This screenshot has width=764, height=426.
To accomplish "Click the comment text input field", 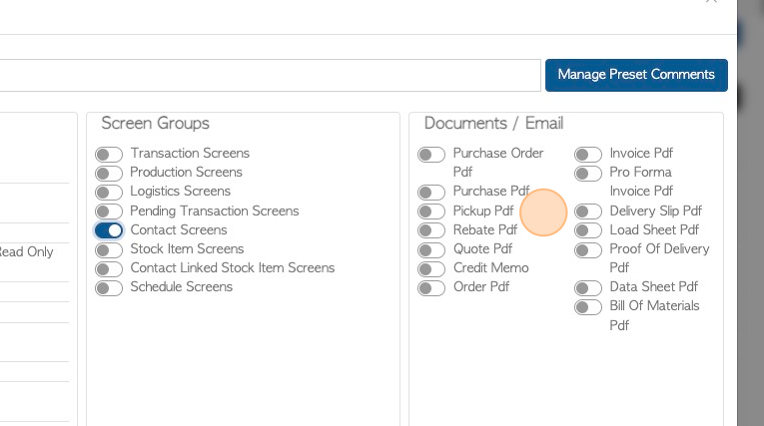I will (270, 75).
